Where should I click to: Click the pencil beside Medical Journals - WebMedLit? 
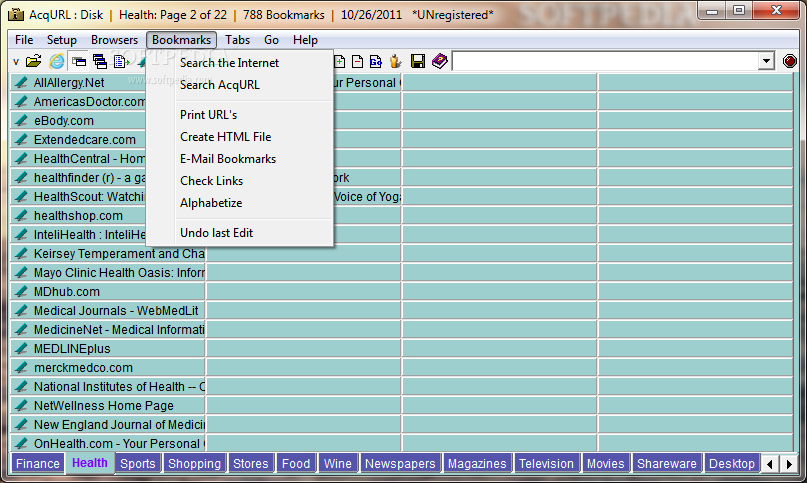21,310
